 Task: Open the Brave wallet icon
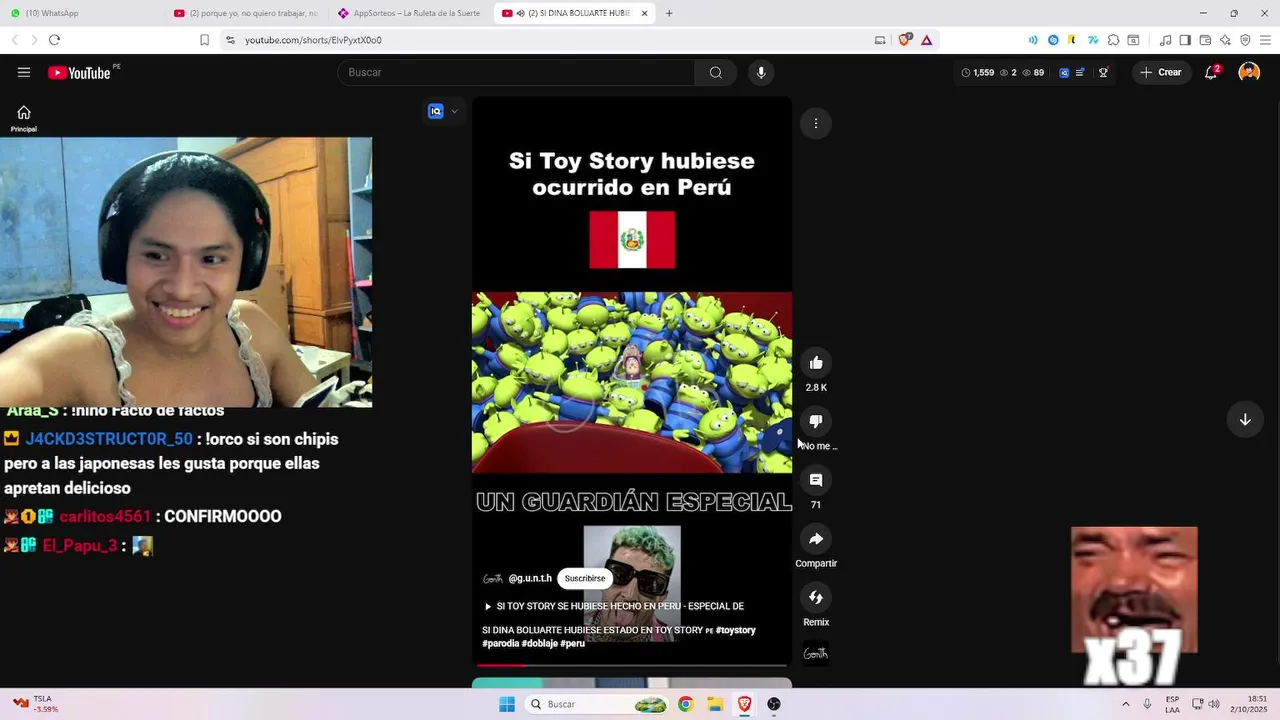[x=1205, y=40]
